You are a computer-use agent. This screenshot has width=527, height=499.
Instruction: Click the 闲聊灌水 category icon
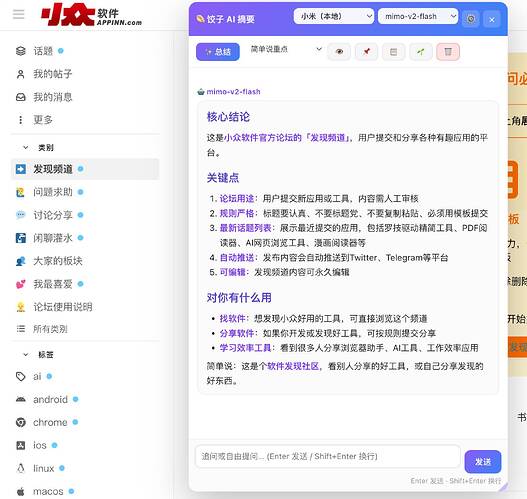click(x=21, y=238)
